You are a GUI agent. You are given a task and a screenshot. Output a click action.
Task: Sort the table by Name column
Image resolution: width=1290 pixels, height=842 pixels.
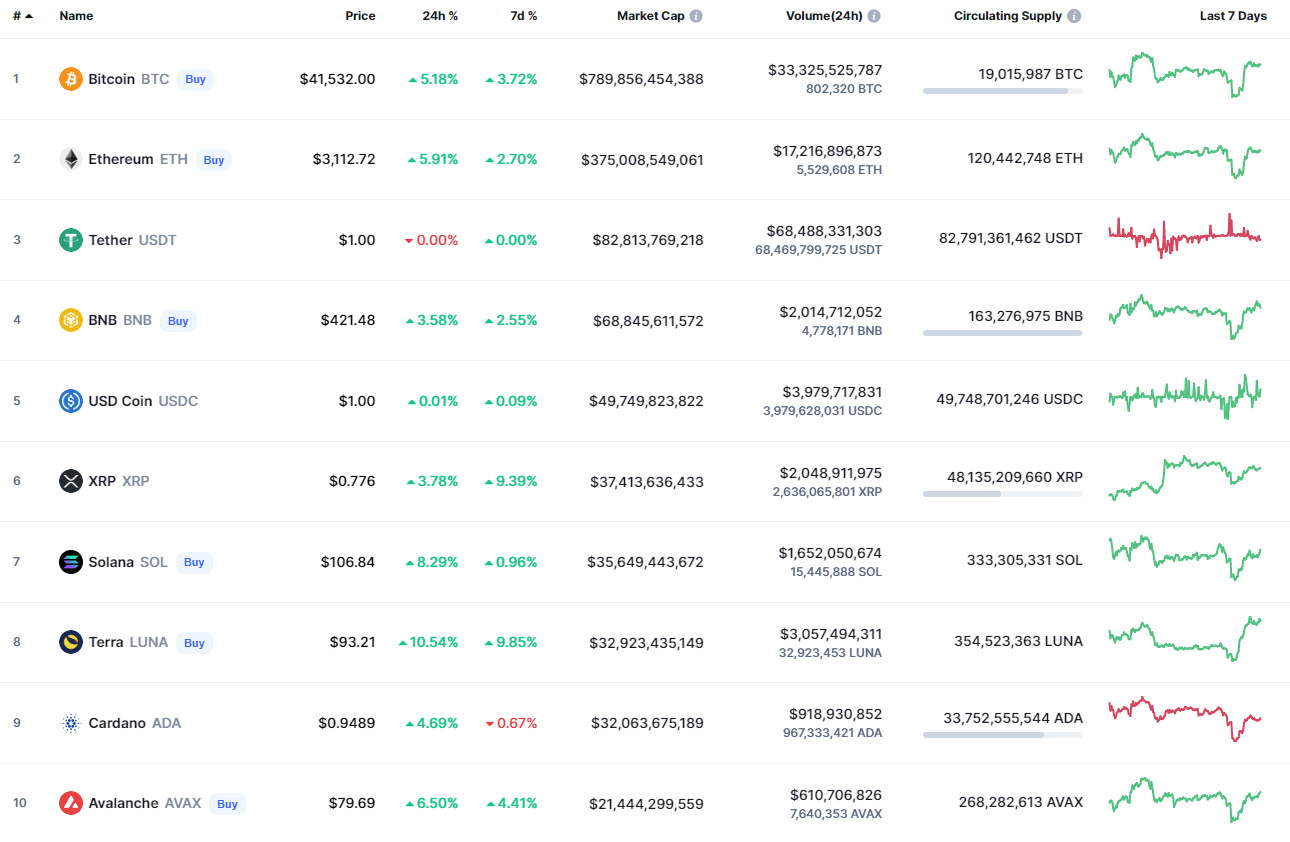coord(76,16)
